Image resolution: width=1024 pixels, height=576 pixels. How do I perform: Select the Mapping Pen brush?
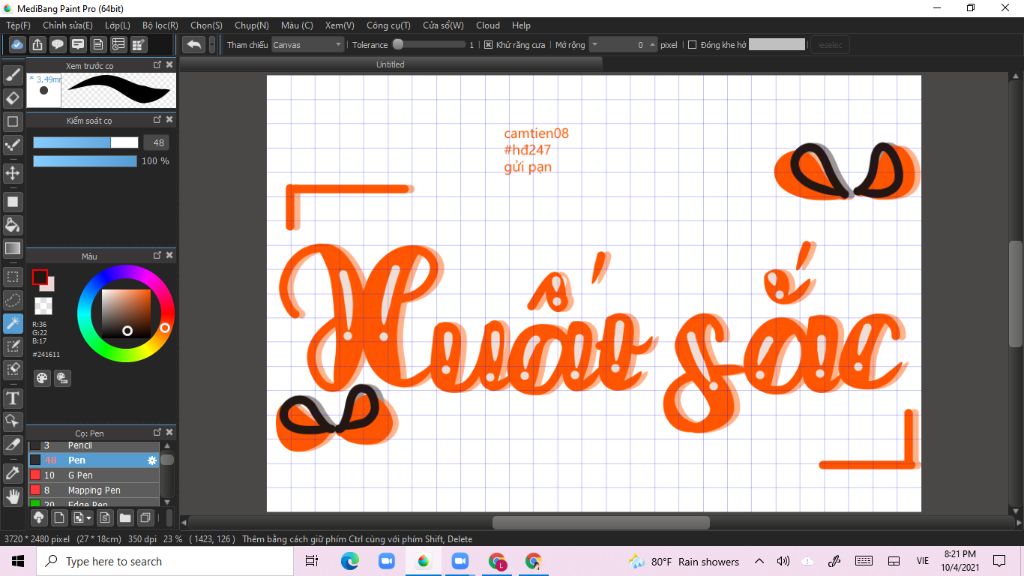94,490
